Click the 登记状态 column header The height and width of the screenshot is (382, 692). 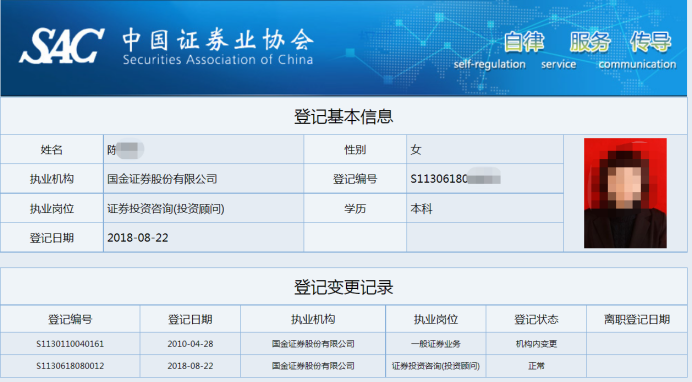click(x=536, y=319)
